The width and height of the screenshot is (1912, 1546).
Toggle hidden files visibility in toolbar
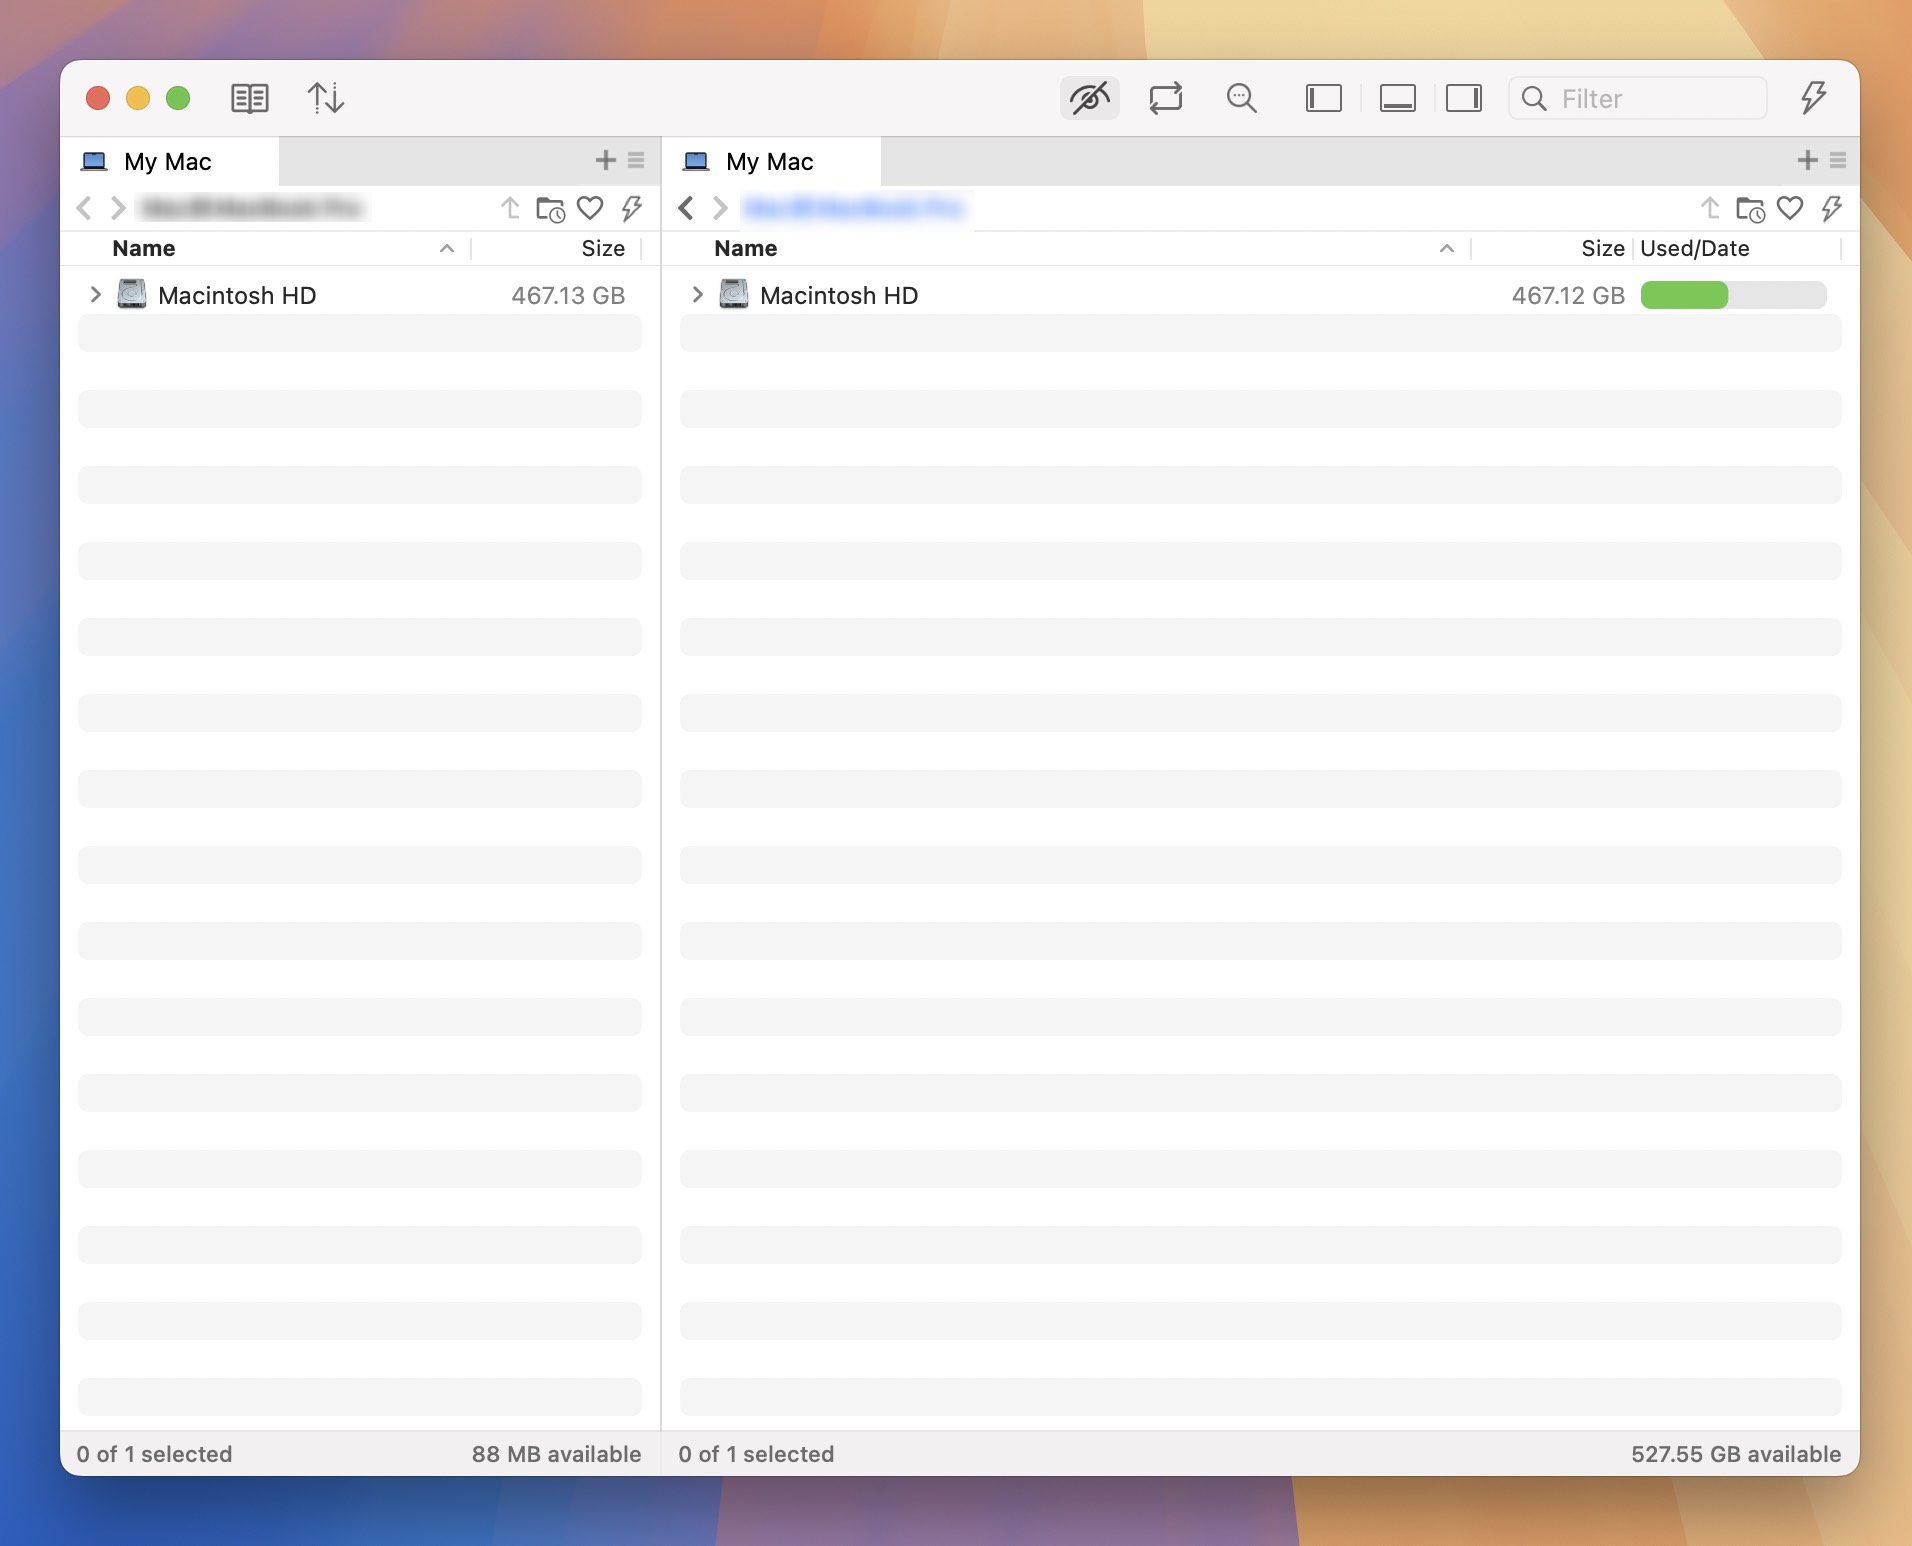(x=1089, y=98)
